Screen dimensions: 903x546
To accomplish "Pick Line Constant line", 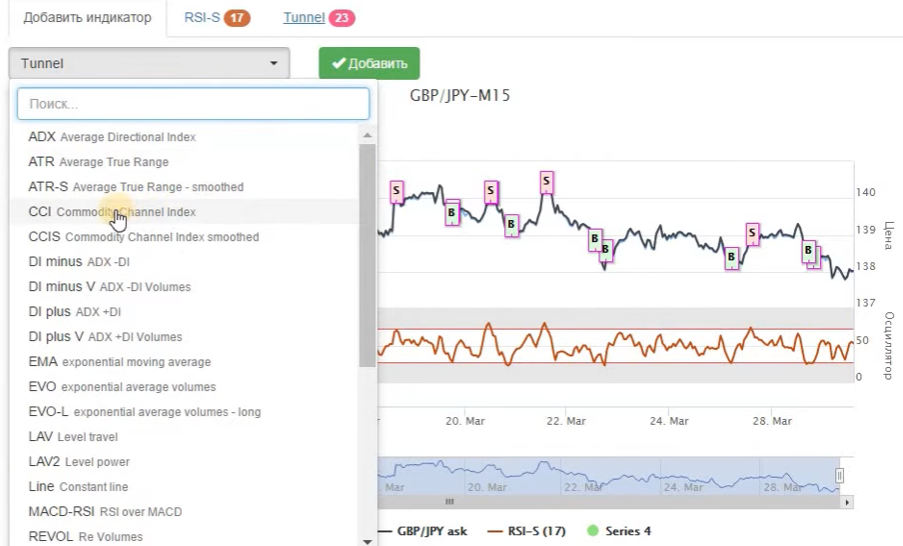I will (184, 487).
